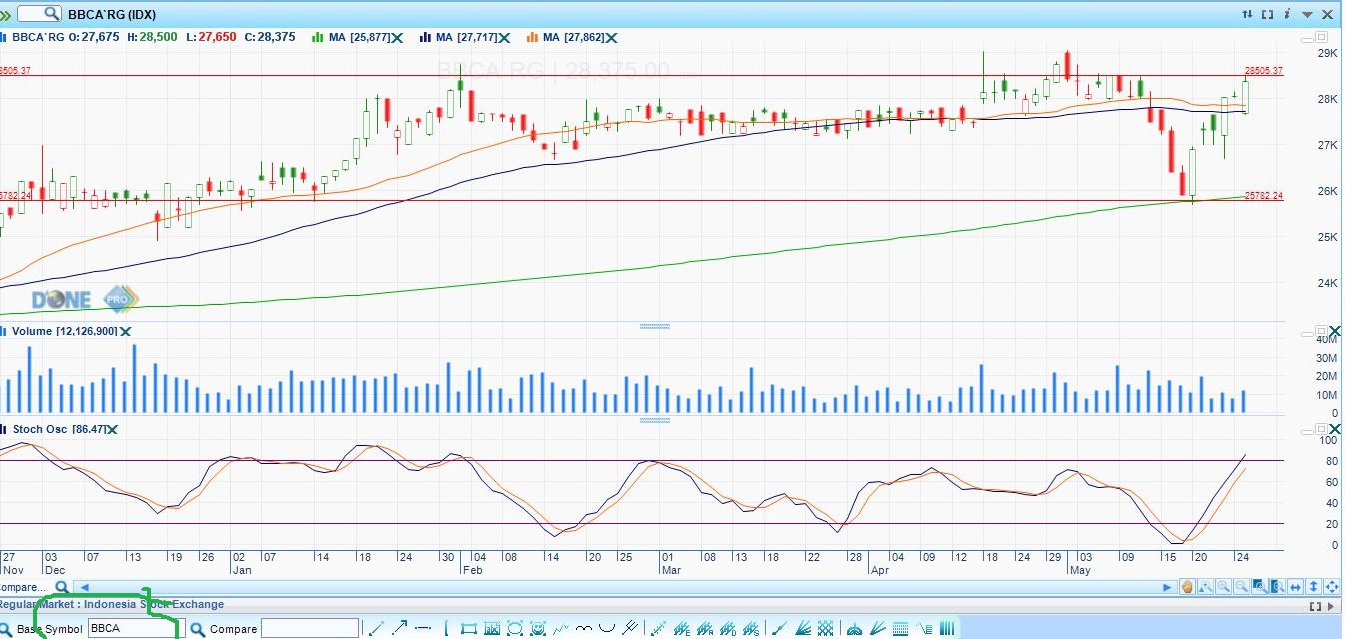
Task: Select the smiley symbol tool
Action: [538, 628]
